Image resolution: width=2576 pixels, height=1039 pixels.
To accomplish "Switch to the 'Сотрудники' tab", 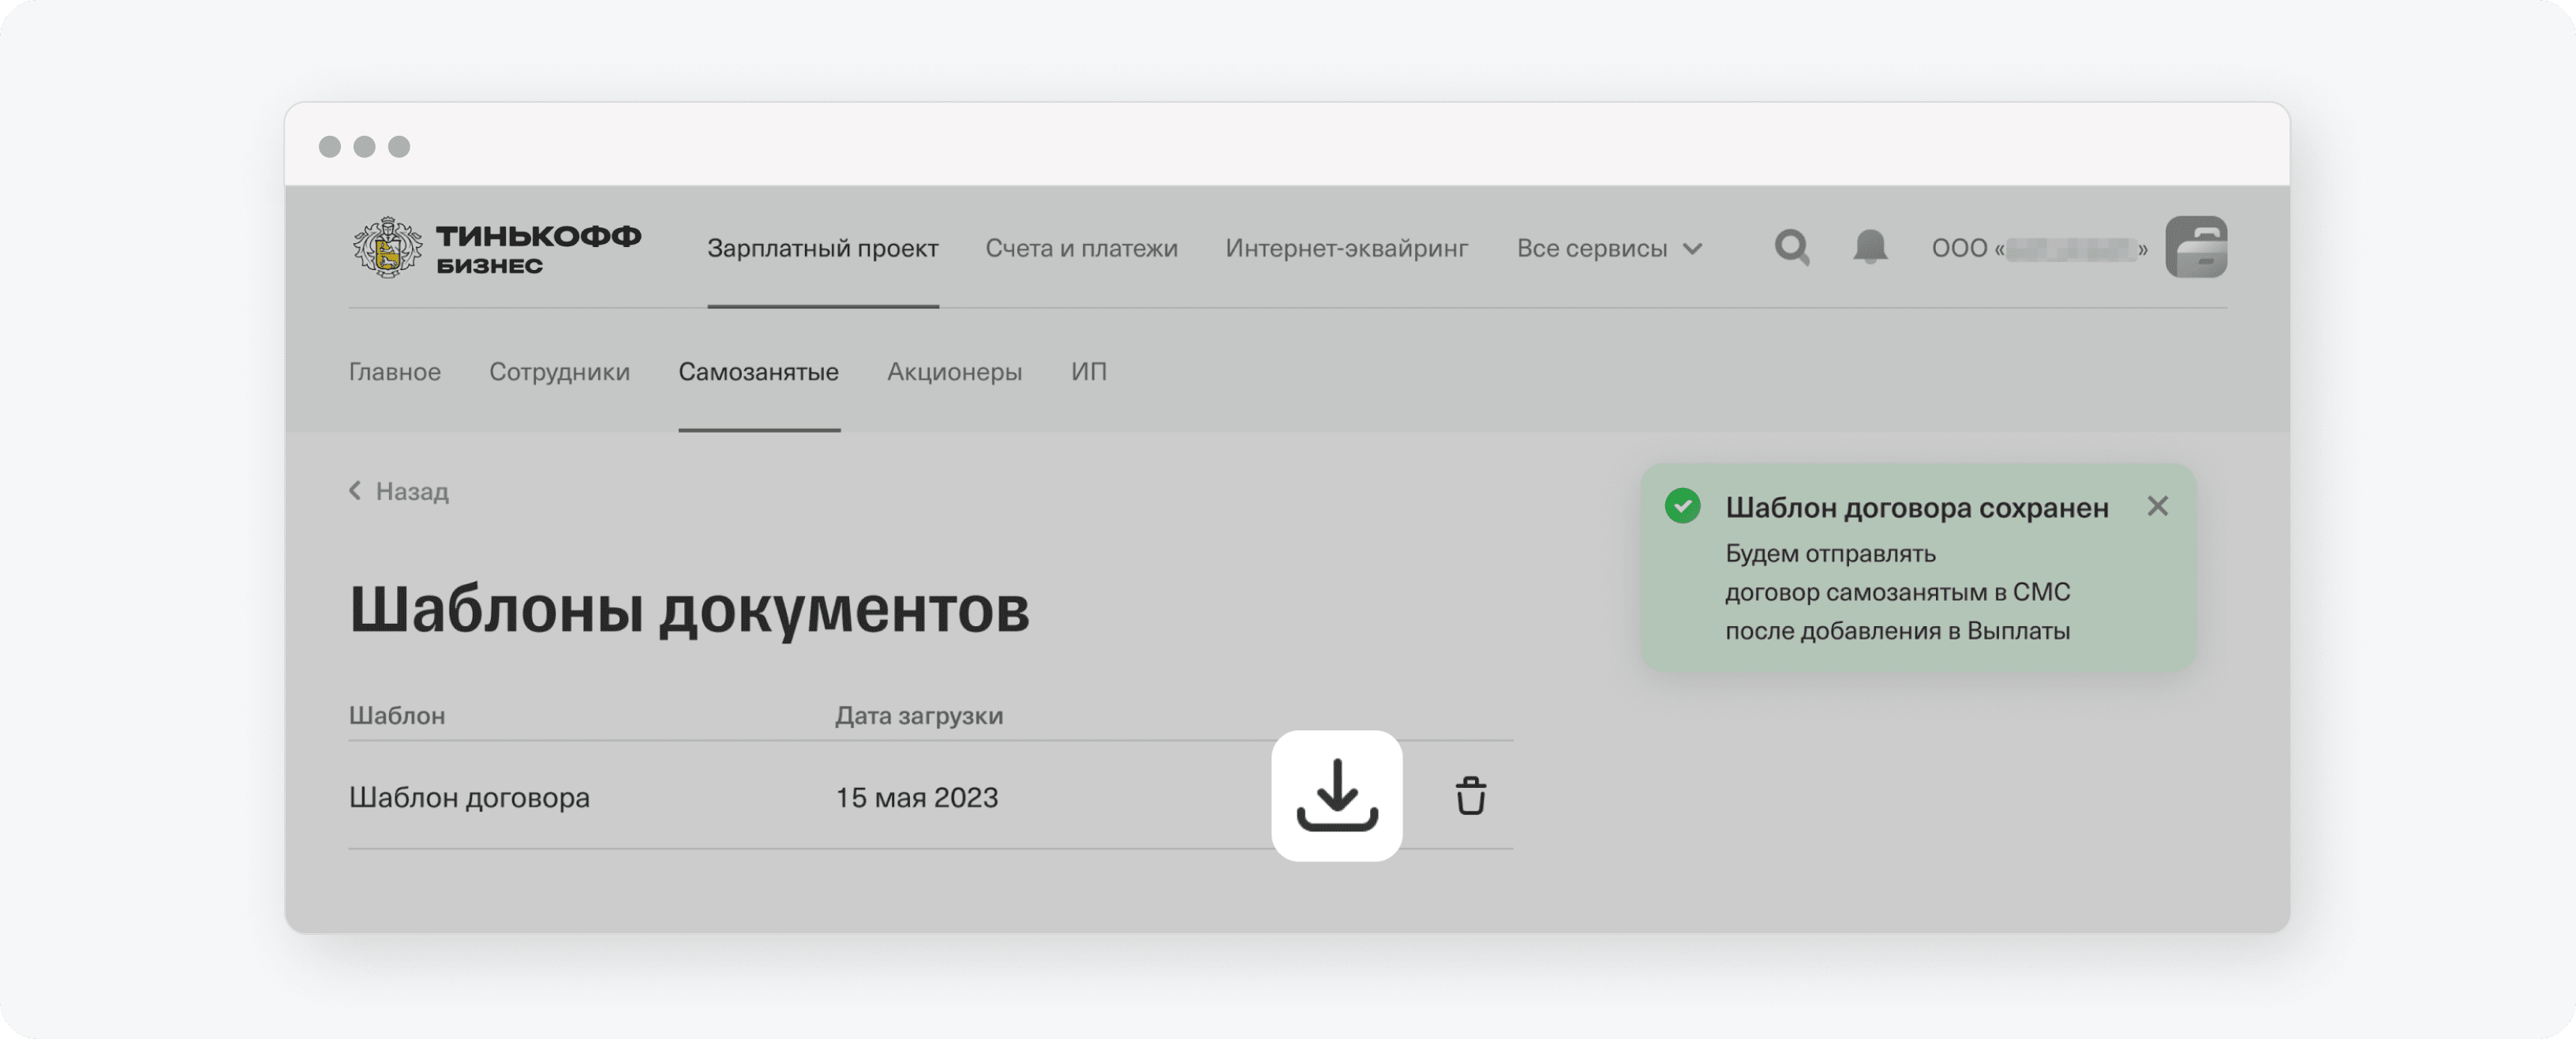I will click(x=559, y=372).
